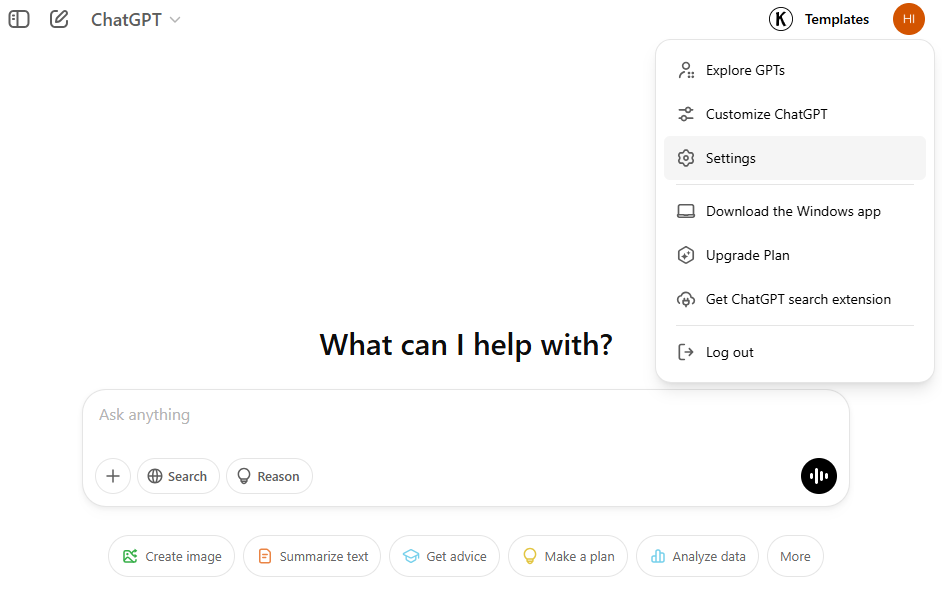Start voice mode with waveform button
This screenshot has width=942, height=606.
point(818,476)
